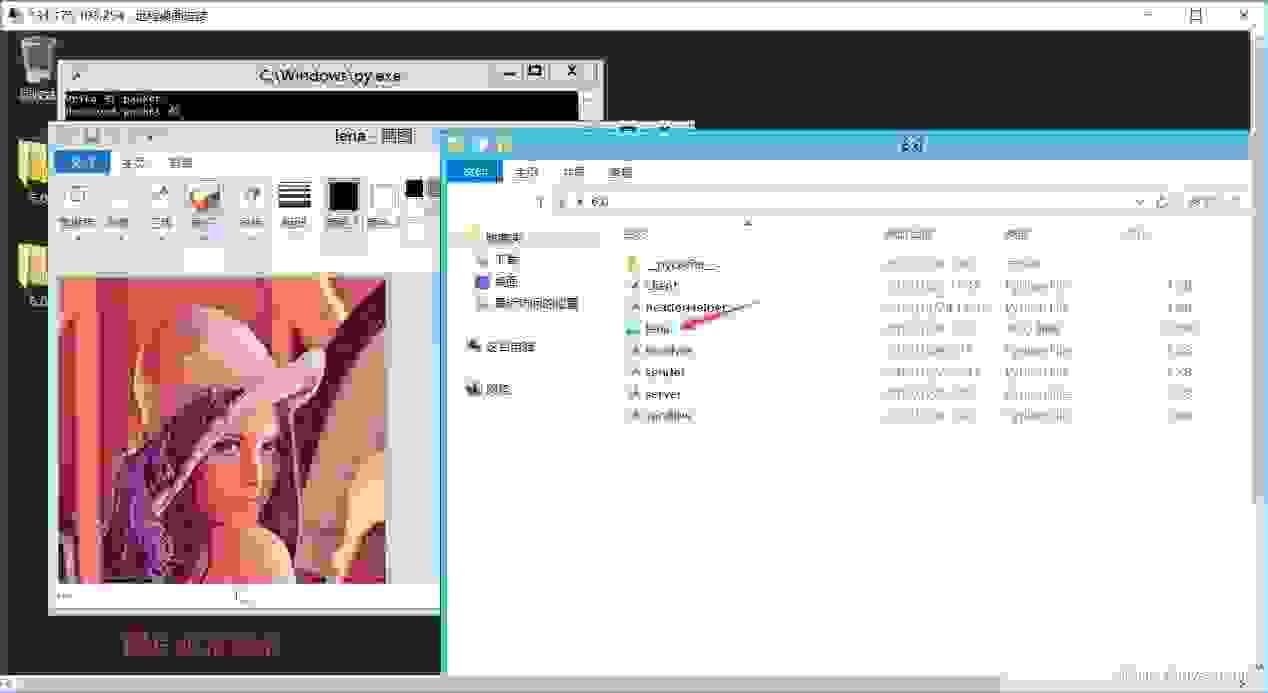Image resolution: width=1268 pixels, height=693 pixels.
Task: Click the __pycache__ folder icon
Action: tap(633, 265)
